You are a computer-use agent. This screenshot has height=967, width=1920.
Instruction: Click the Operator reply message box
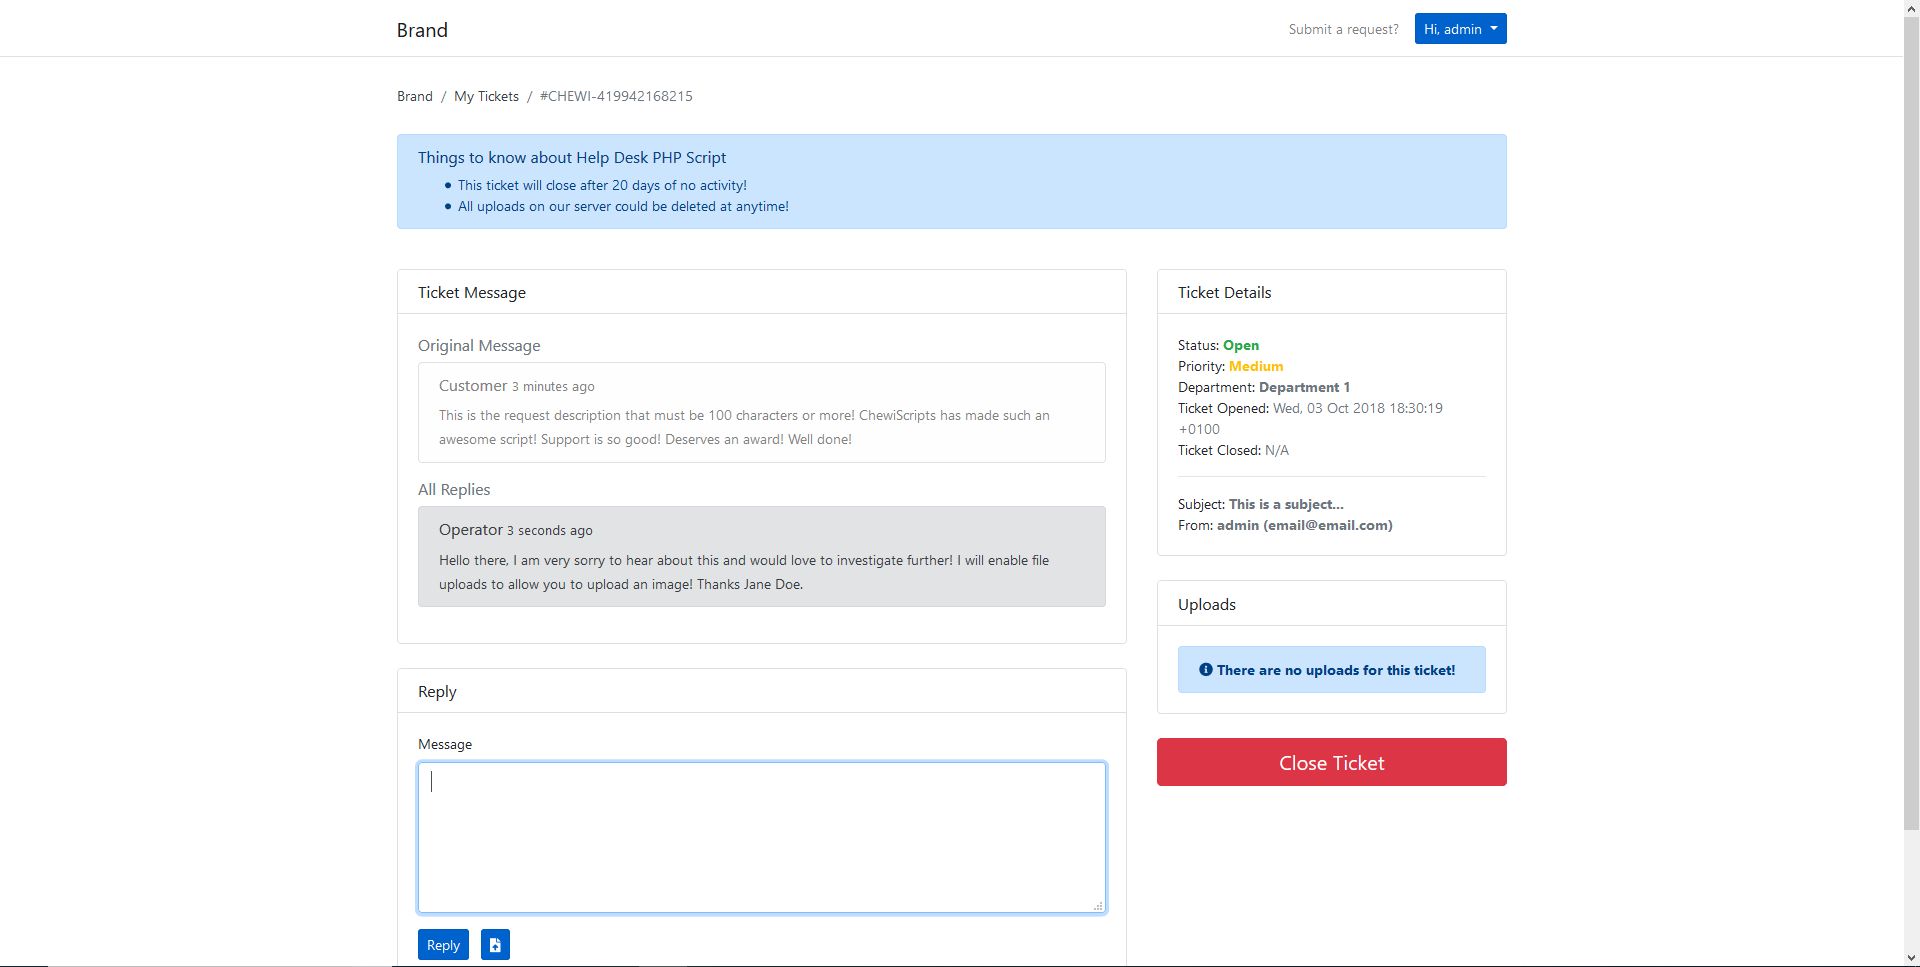761,556
